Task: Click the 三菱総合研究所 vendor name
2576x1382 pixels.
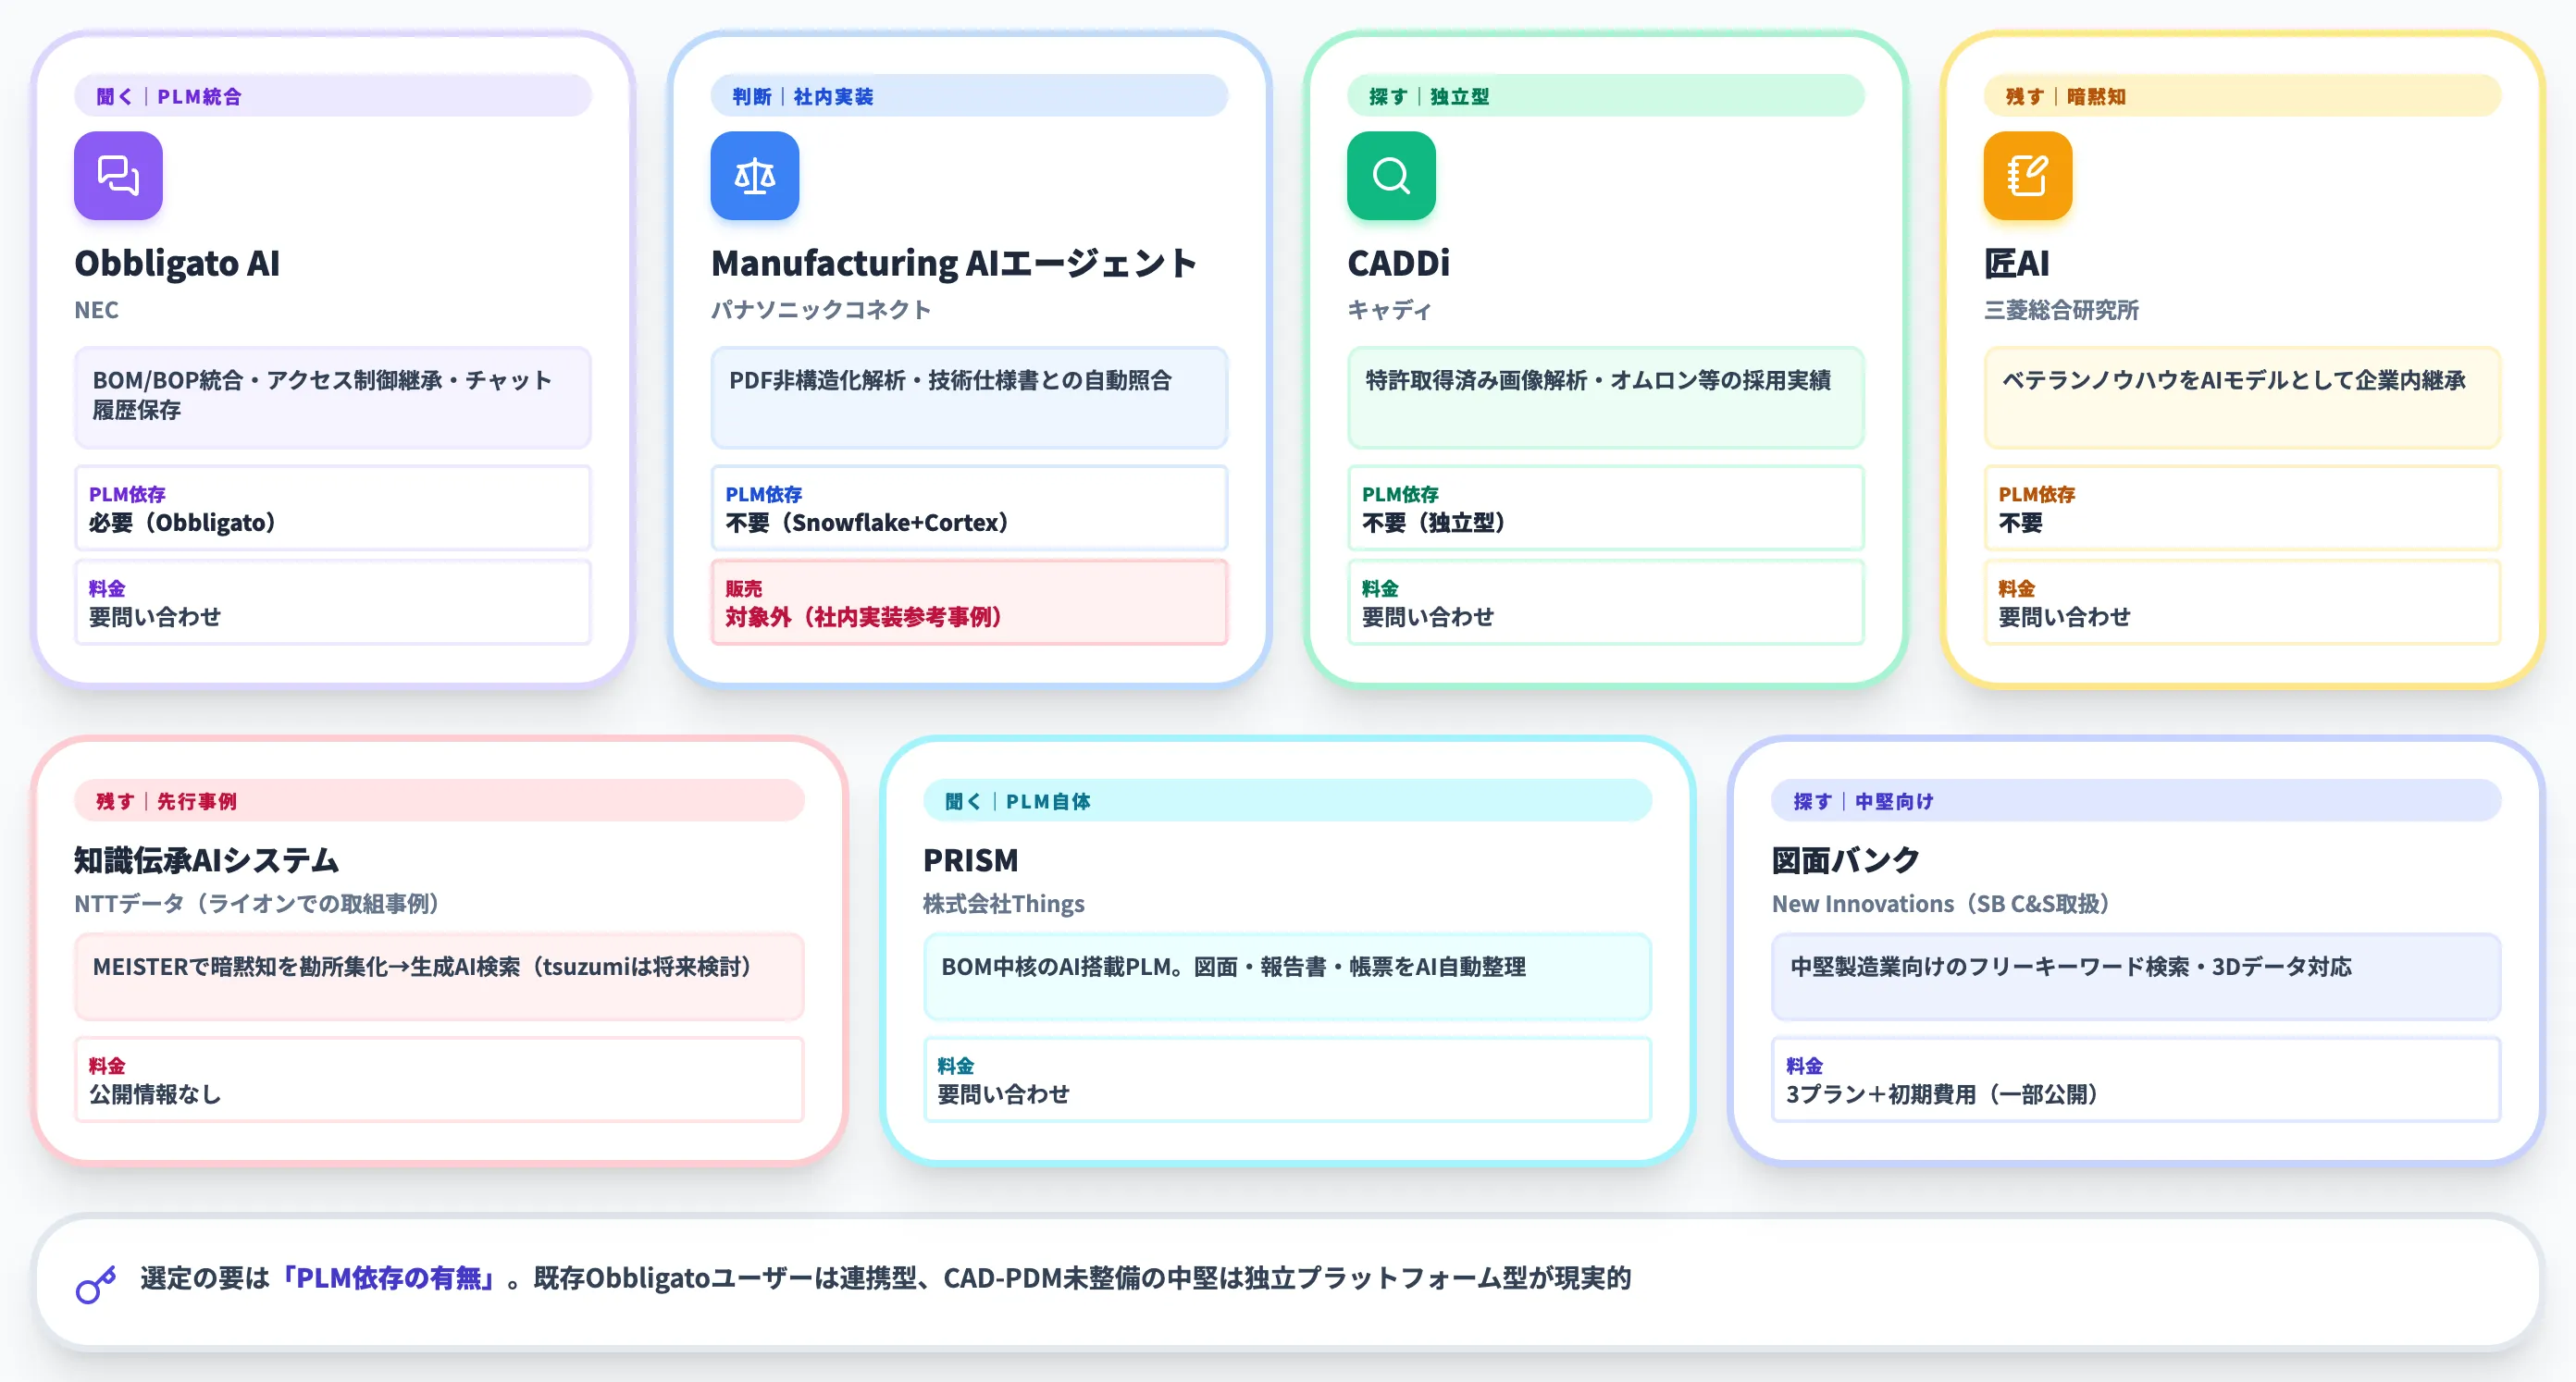Action: (x=2061, y=310)
